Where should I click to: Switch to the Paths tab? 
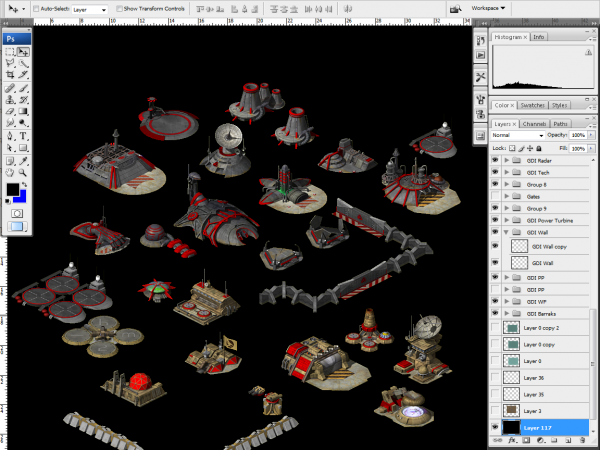pyautogui.click(x=560, y=124)
